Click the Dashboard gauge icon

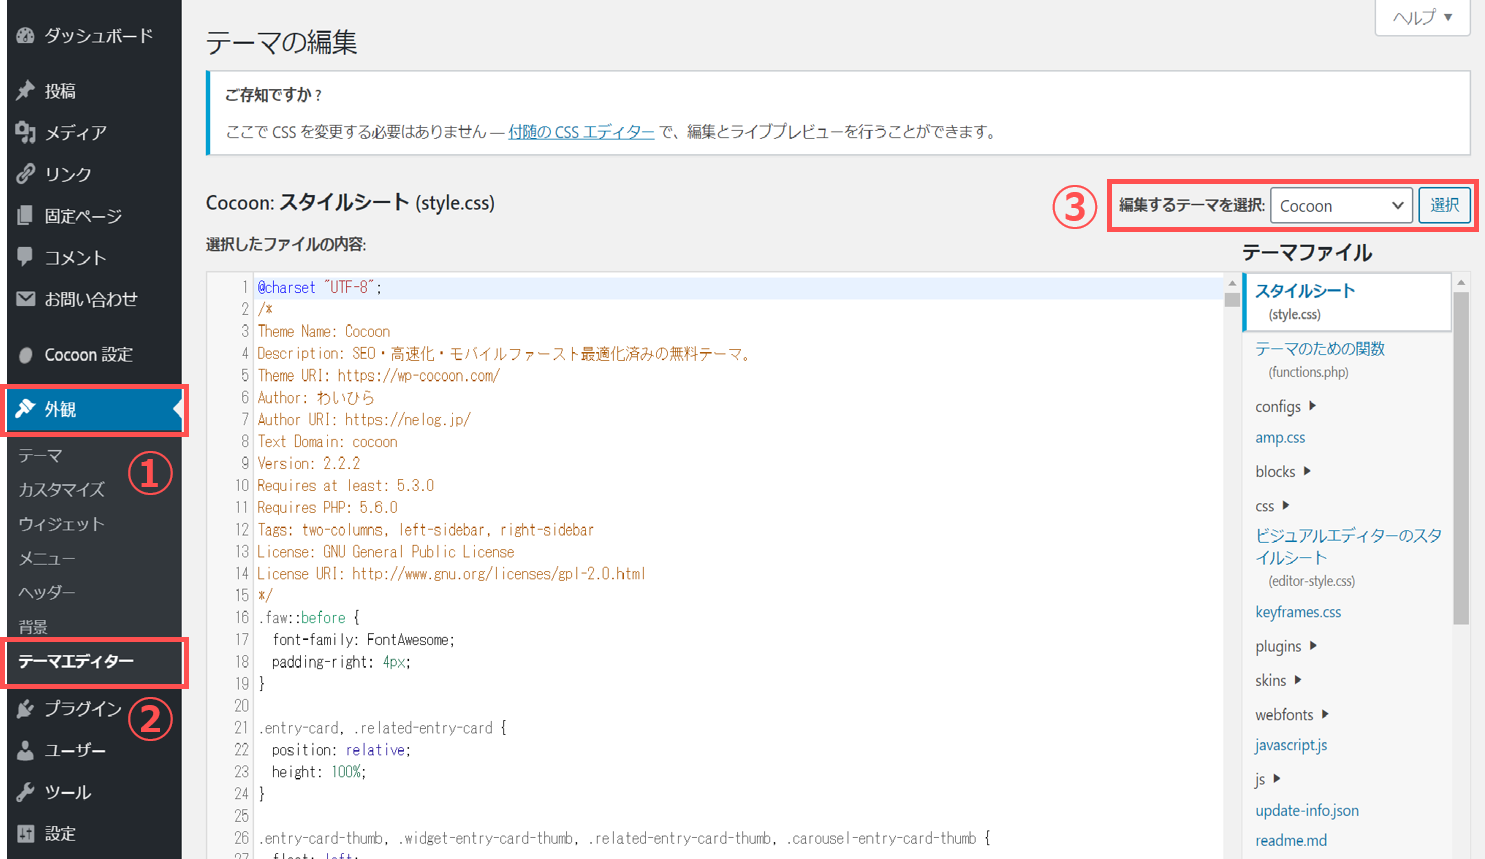click(x=26, y=36)
